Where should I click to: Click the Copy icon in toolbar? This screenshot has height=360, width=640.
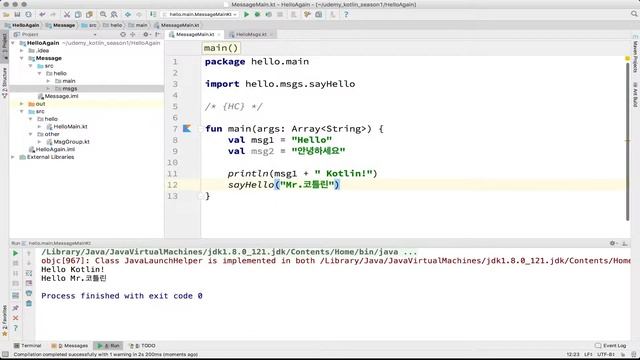pos(78,14)
